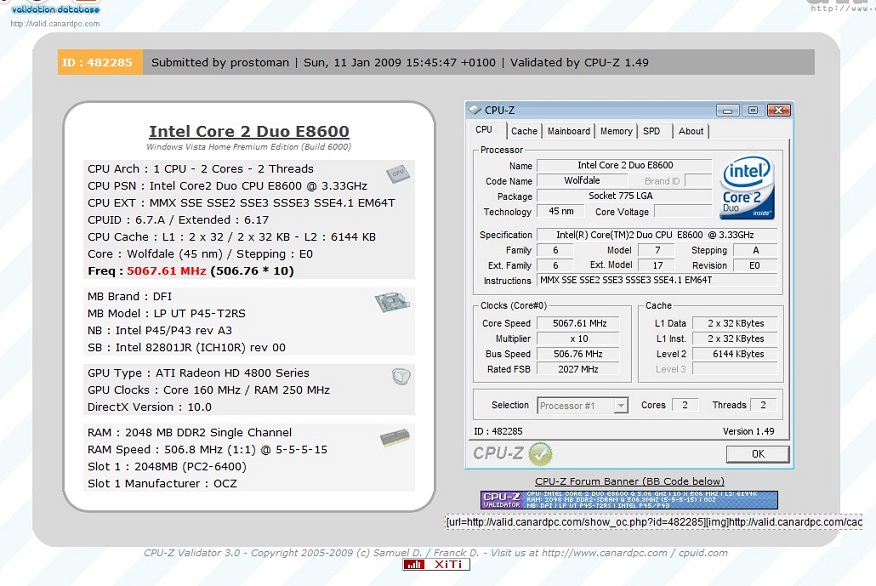
Task: Click the Code Name field Wolfdale
Action: click(582, 180)
